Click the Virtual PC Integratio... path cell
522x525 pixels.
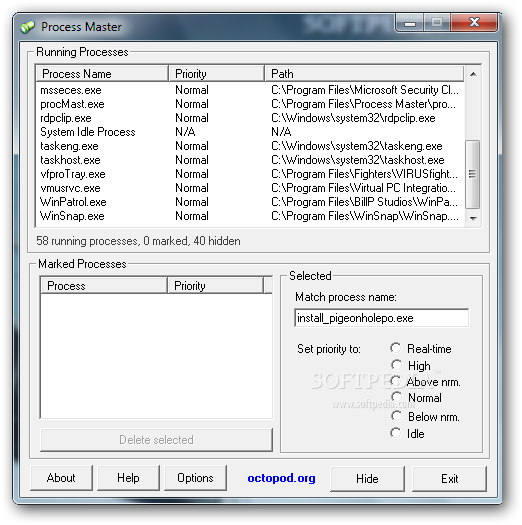coord(363,188)
